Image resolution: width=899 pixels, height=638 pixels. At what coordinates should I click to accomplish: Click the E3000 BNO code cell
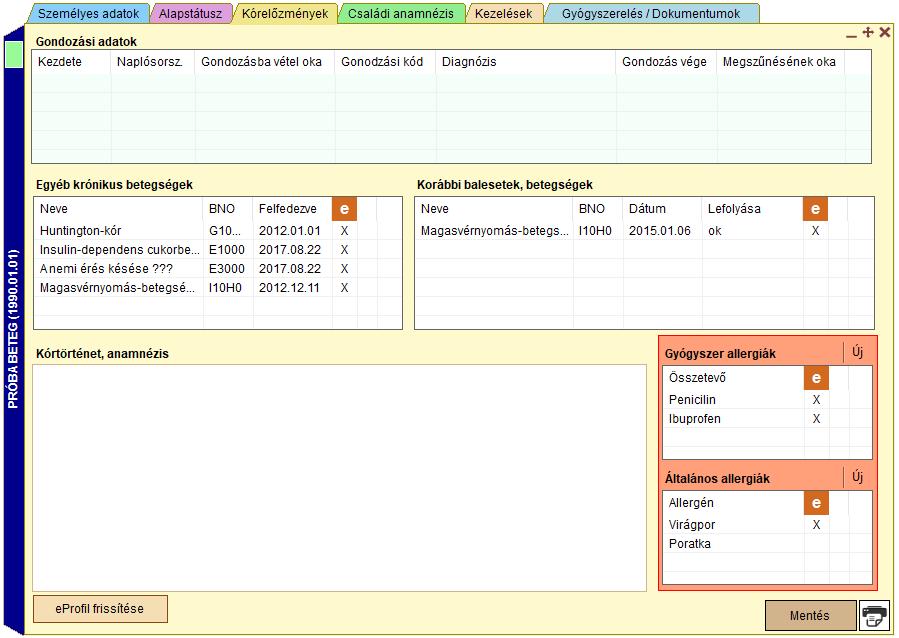(x=226, y=269)
